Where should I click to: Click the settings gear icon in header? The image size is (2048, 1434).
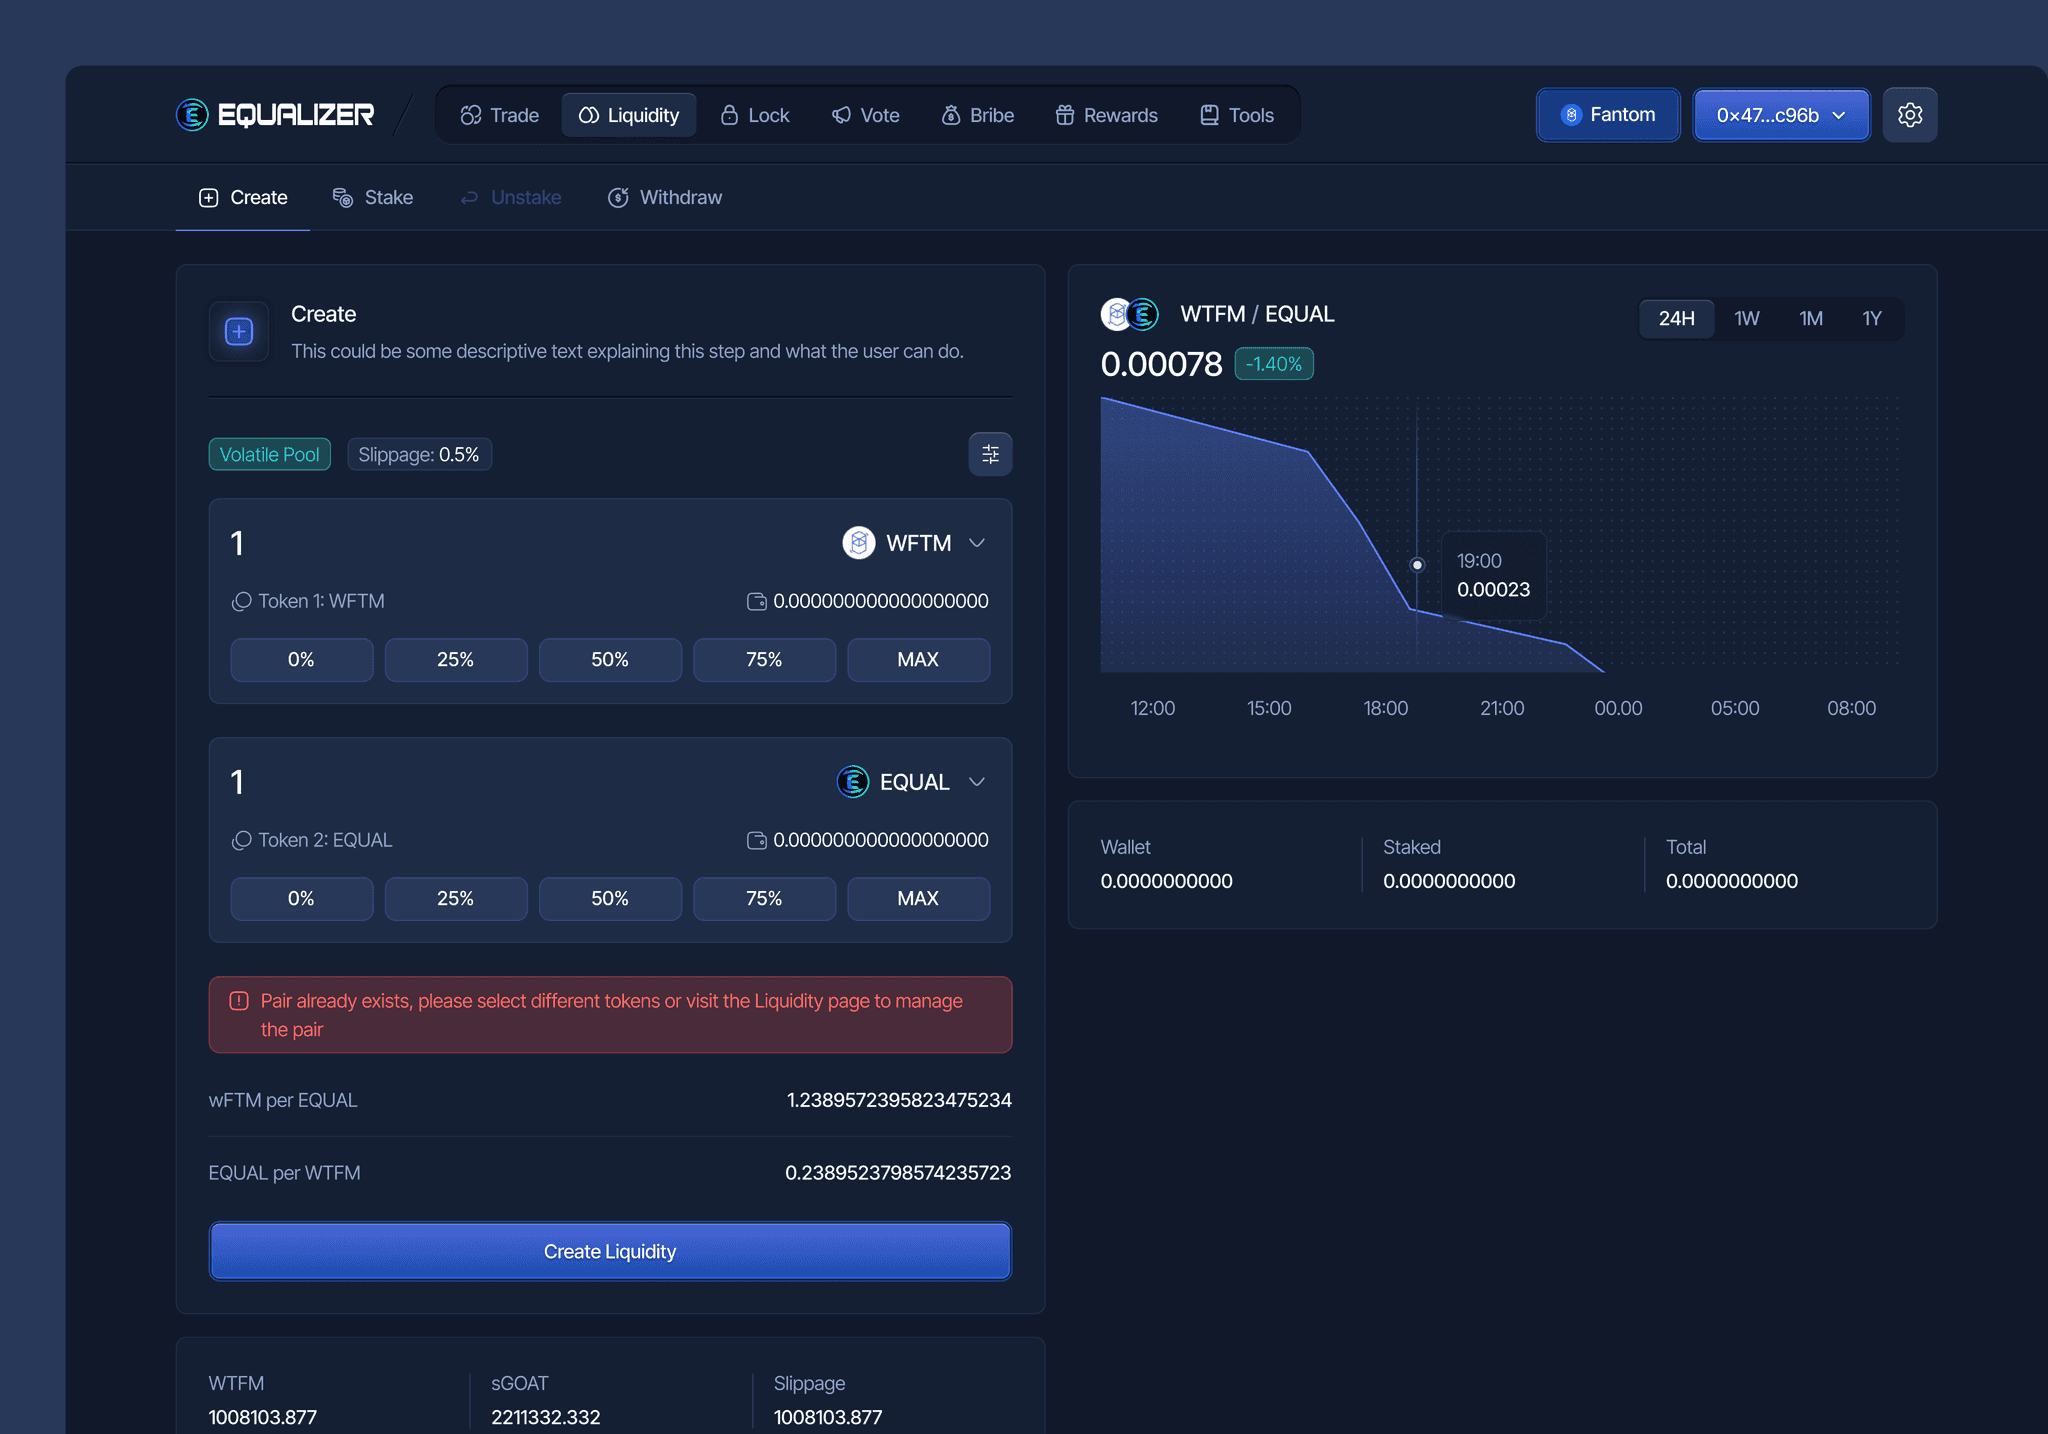(1909, 115)
